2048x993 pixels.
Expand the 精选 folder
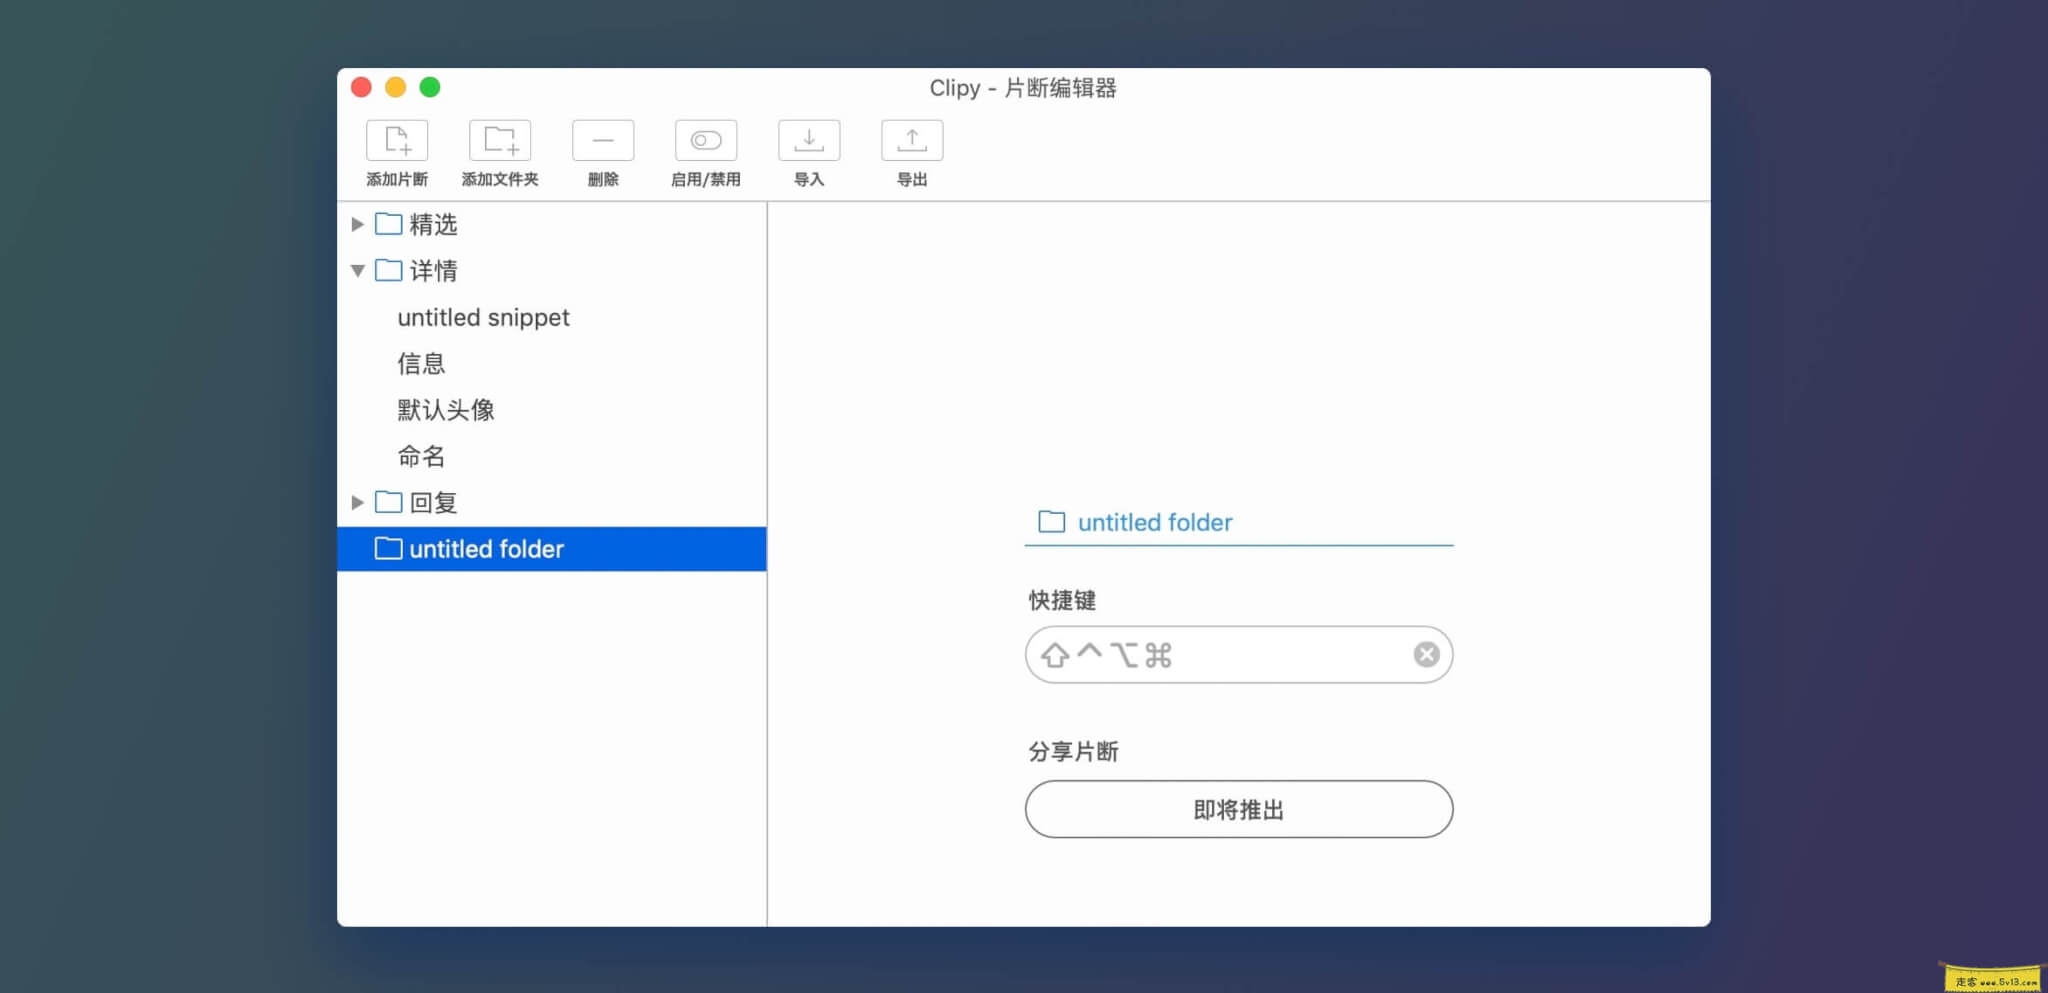pos(359,224)
